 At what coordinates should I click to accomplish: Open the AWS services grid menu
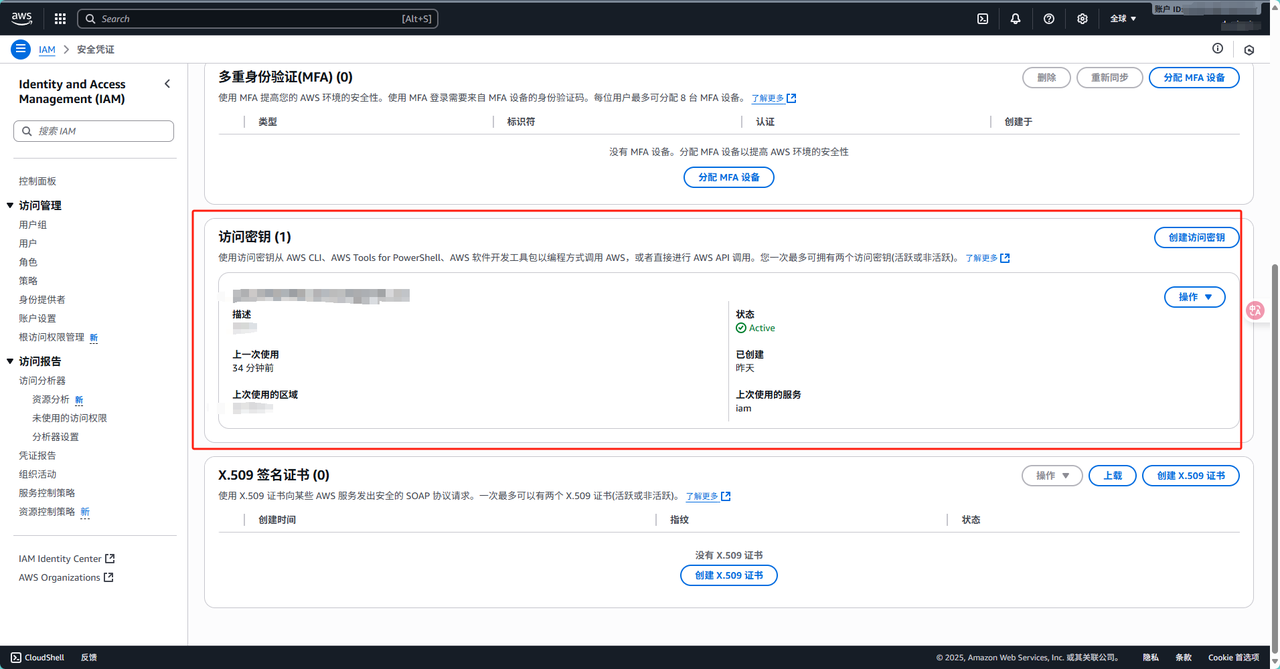[x=60, y=18]
